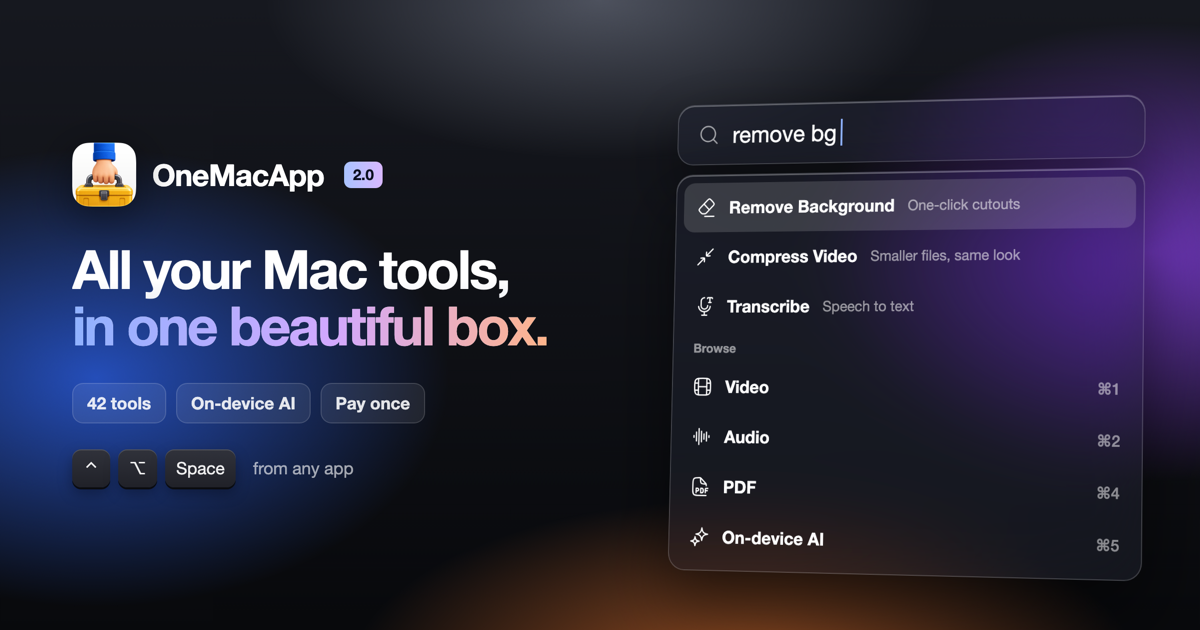Click the Space key cap
The height and width of the screenshot is (630, 1200).
[200, 468]
